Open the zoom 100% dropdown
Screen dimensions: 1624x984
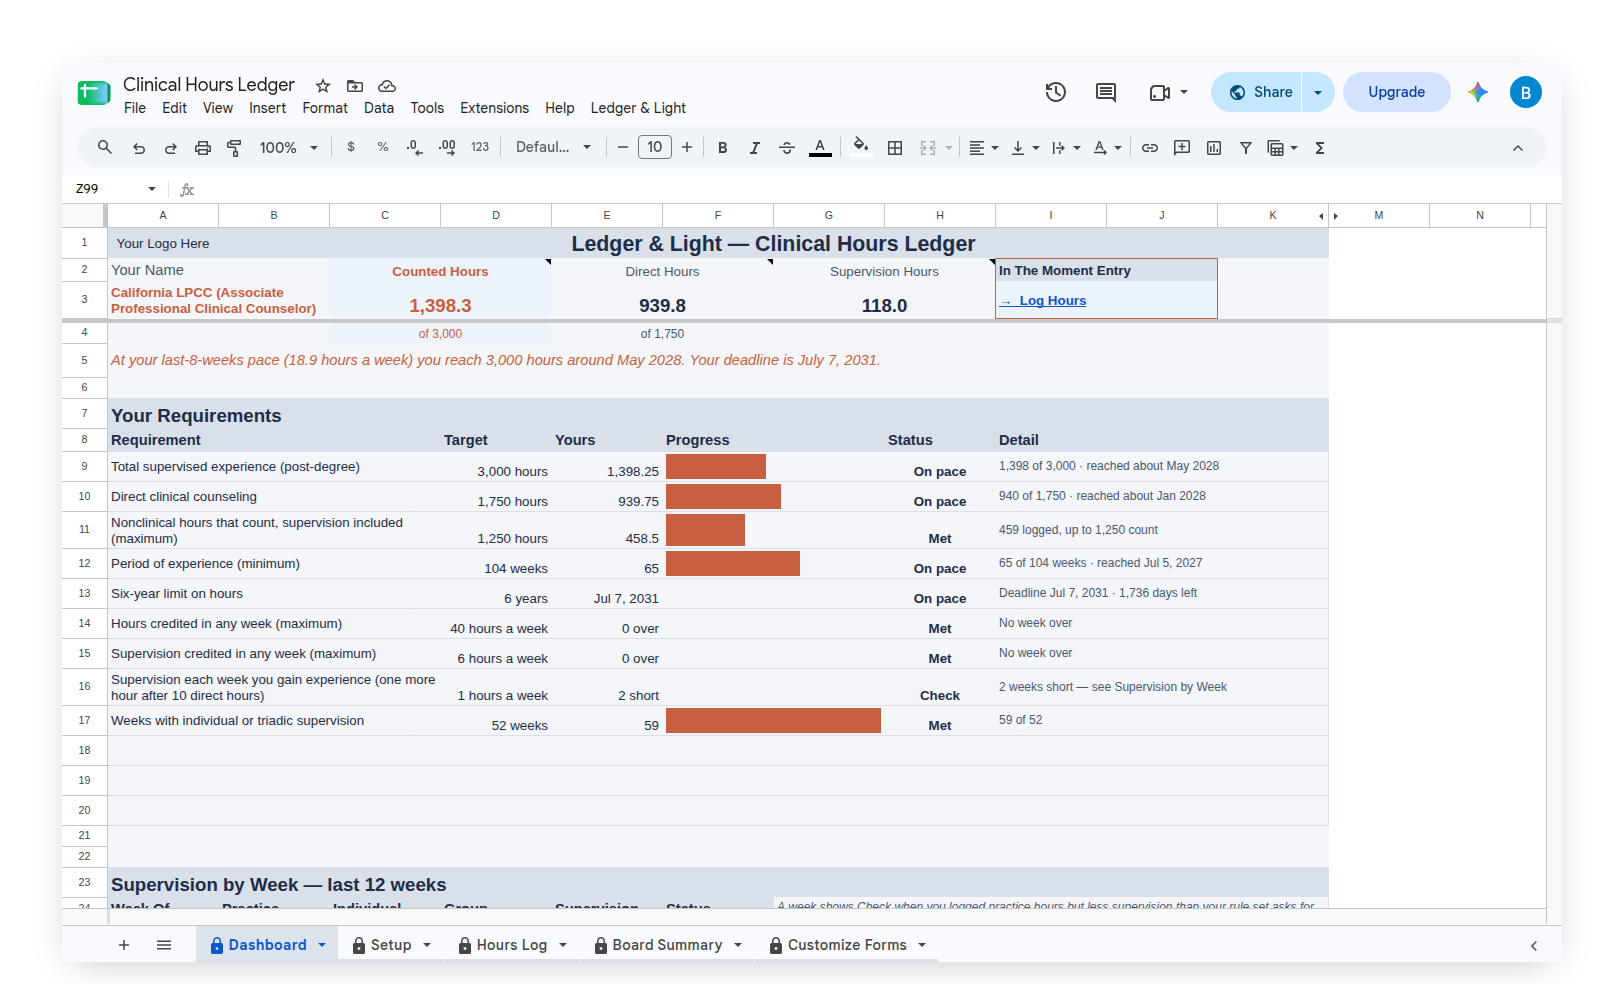coord(288,148)
